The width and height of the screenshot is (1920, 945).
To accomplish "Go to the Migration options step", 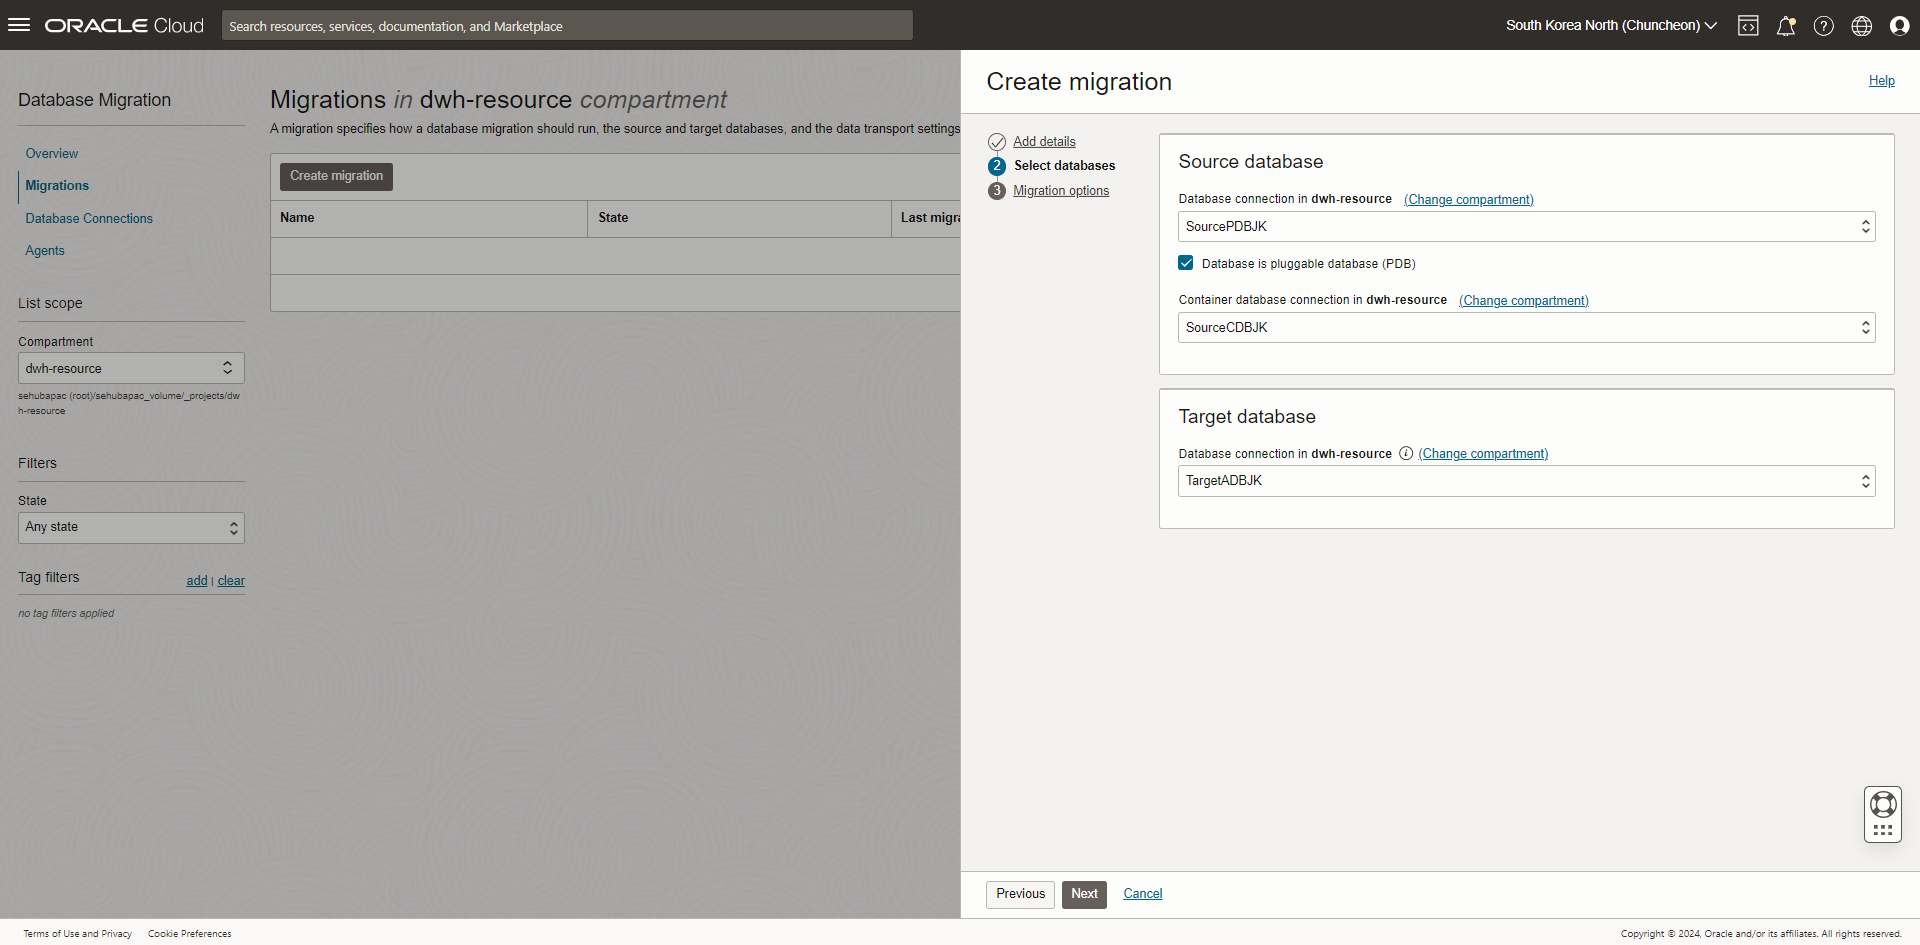I will point(1061,191).
